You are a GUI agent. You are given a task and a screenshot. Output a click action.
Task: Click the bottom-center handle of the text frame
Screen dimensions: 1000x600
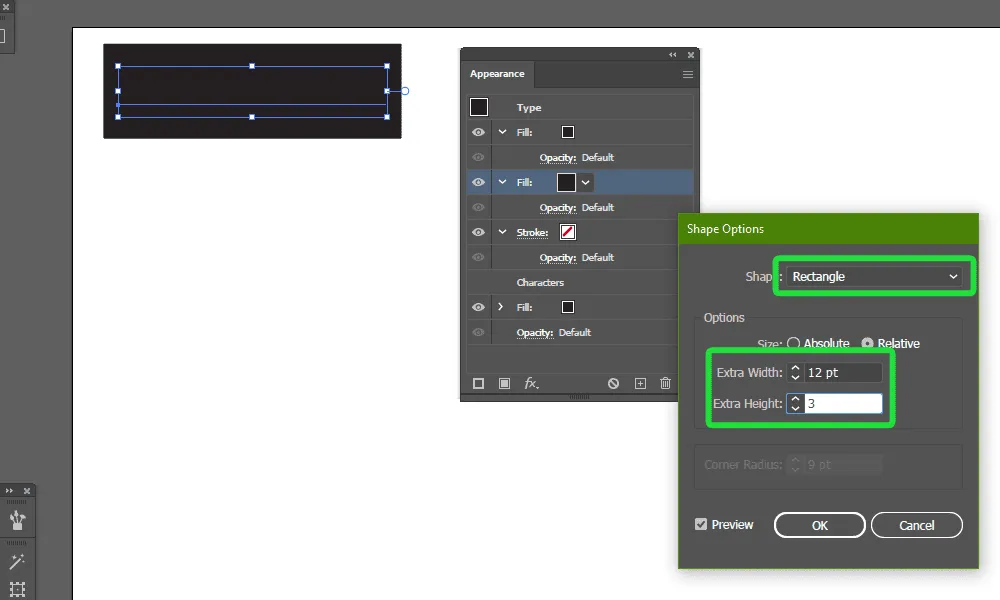[252, 117]
